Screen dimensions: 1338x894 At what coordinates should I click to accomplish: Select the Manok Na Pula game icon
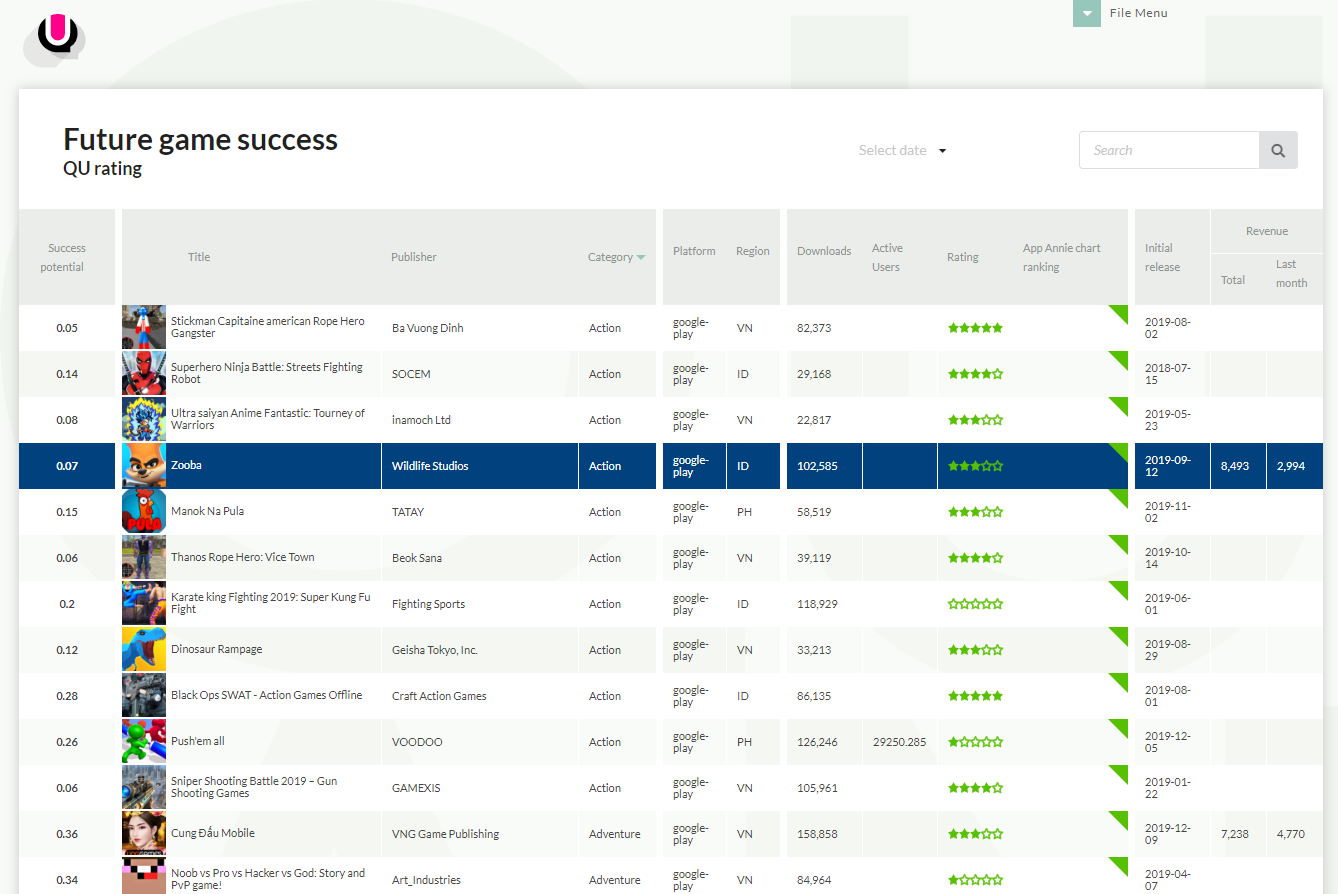[x=144, y=512]
